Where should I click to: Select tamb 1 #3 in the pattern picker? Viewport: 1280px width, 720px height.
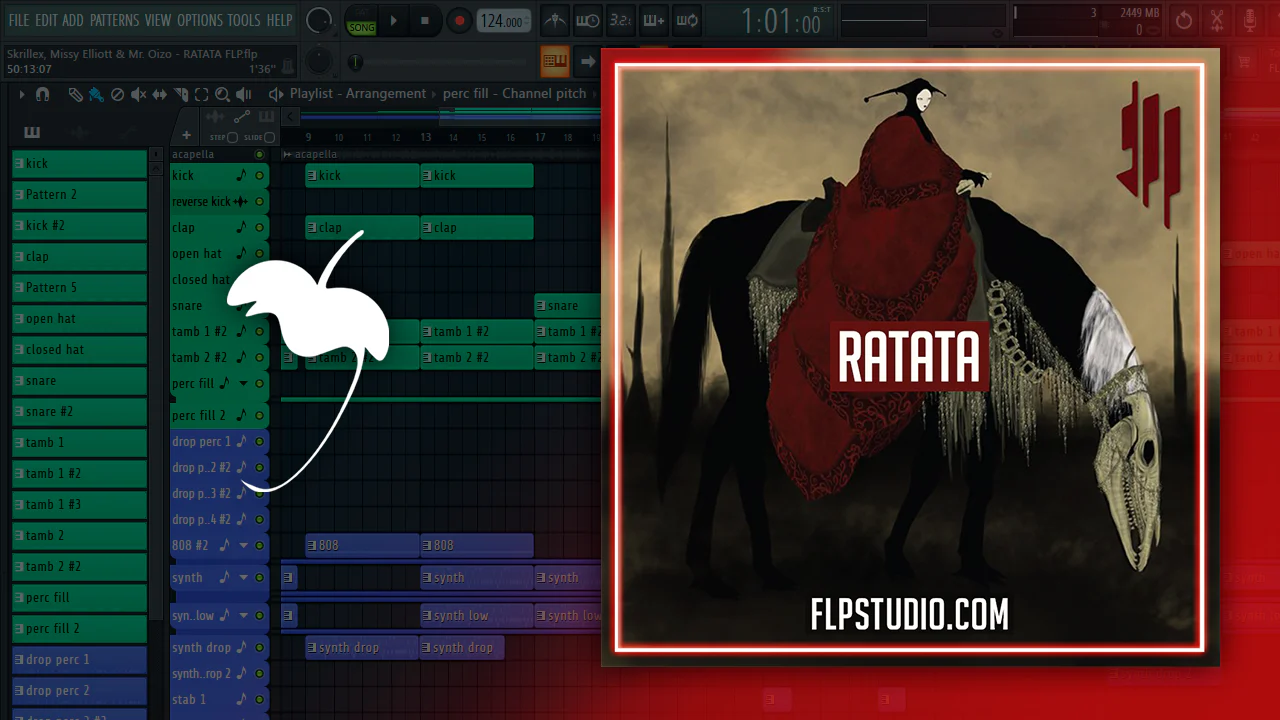click(79, 504)
